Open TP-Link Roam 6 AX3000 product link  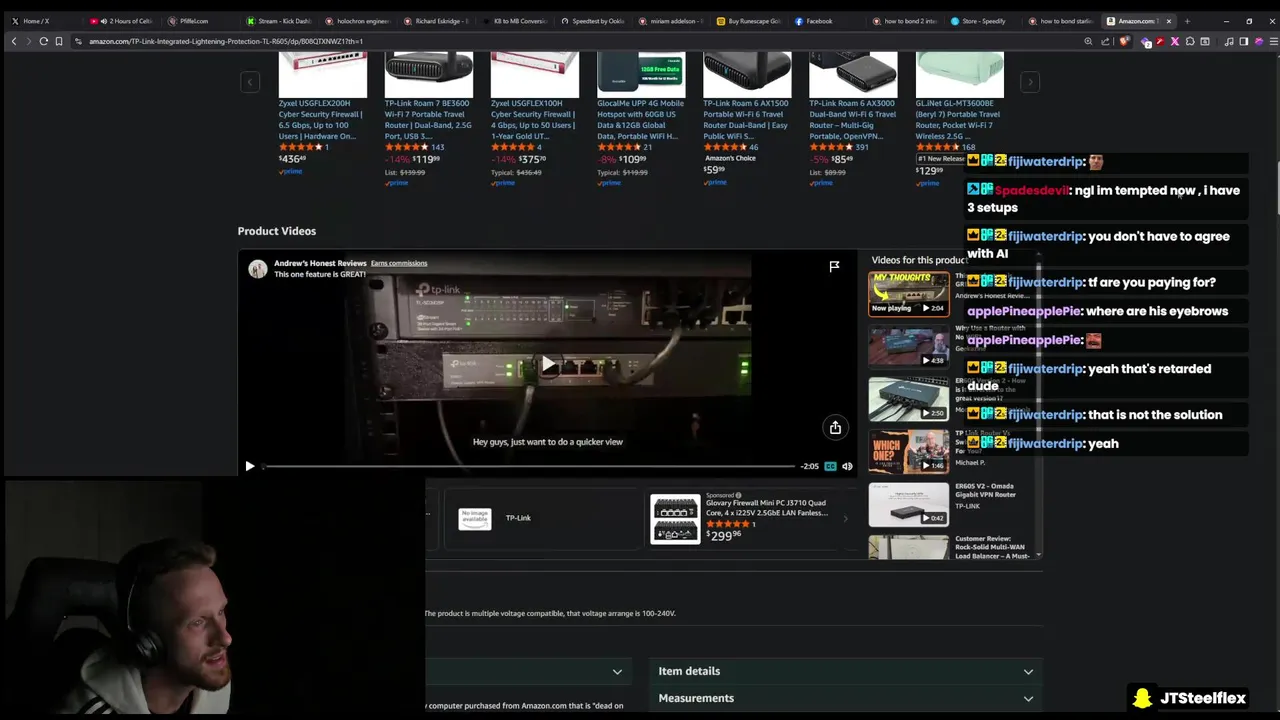pyautogui.click(x=852, y=119)
